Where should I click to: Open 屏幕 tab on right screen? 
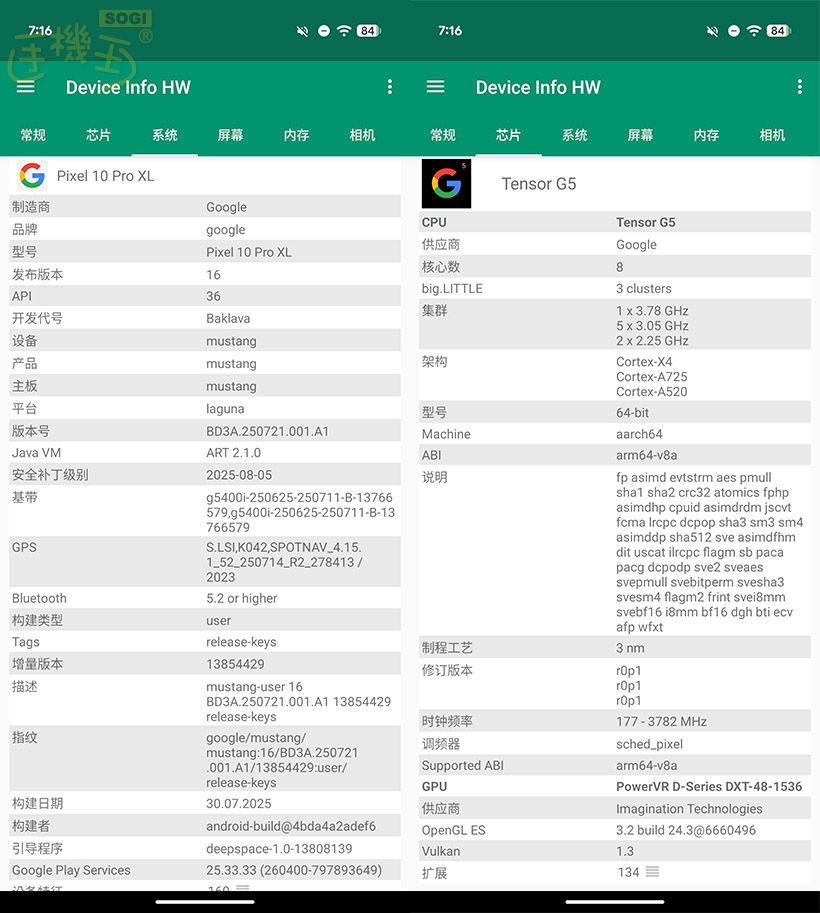click(641, 135)
